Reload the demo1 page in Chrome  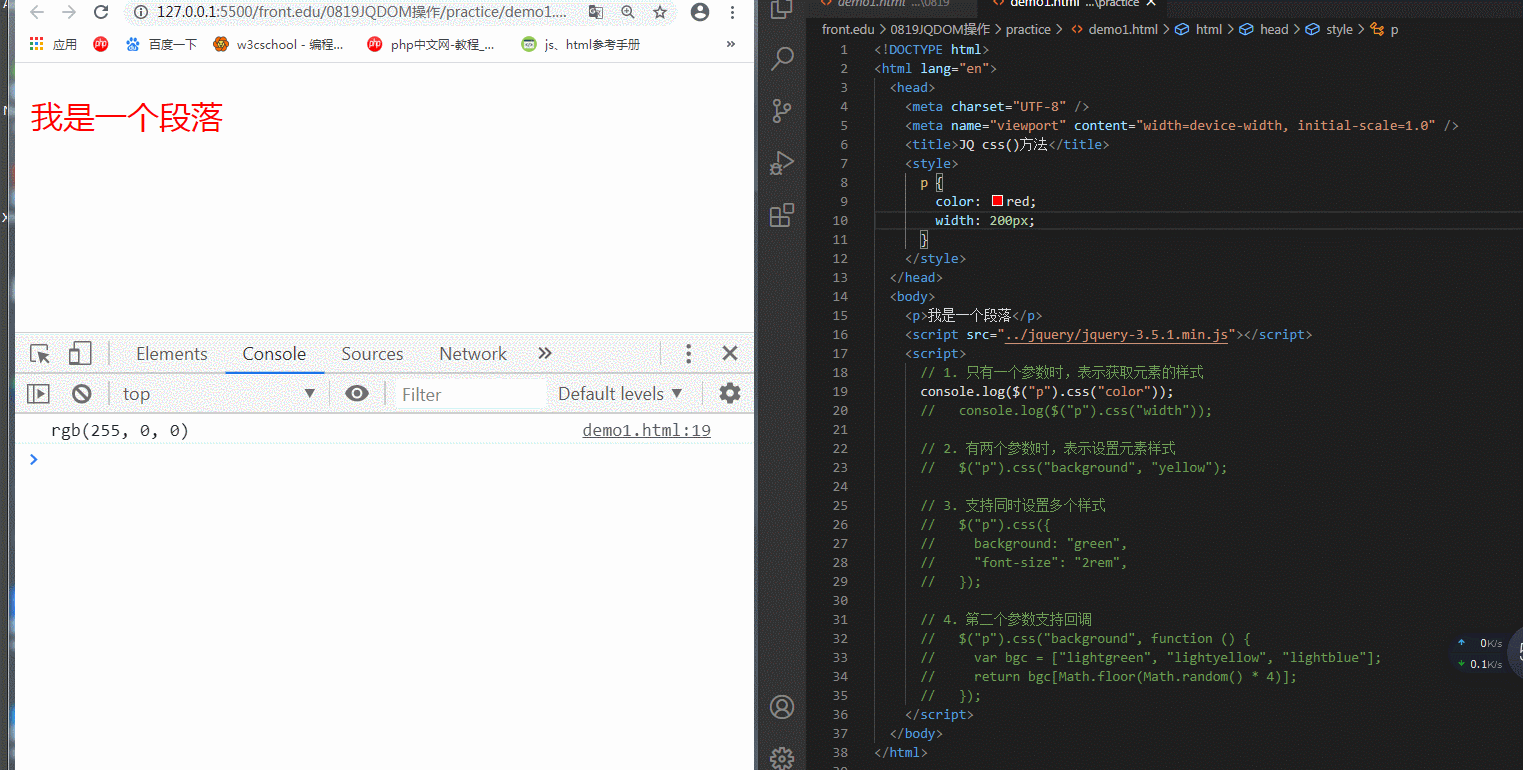coord(101,12)
